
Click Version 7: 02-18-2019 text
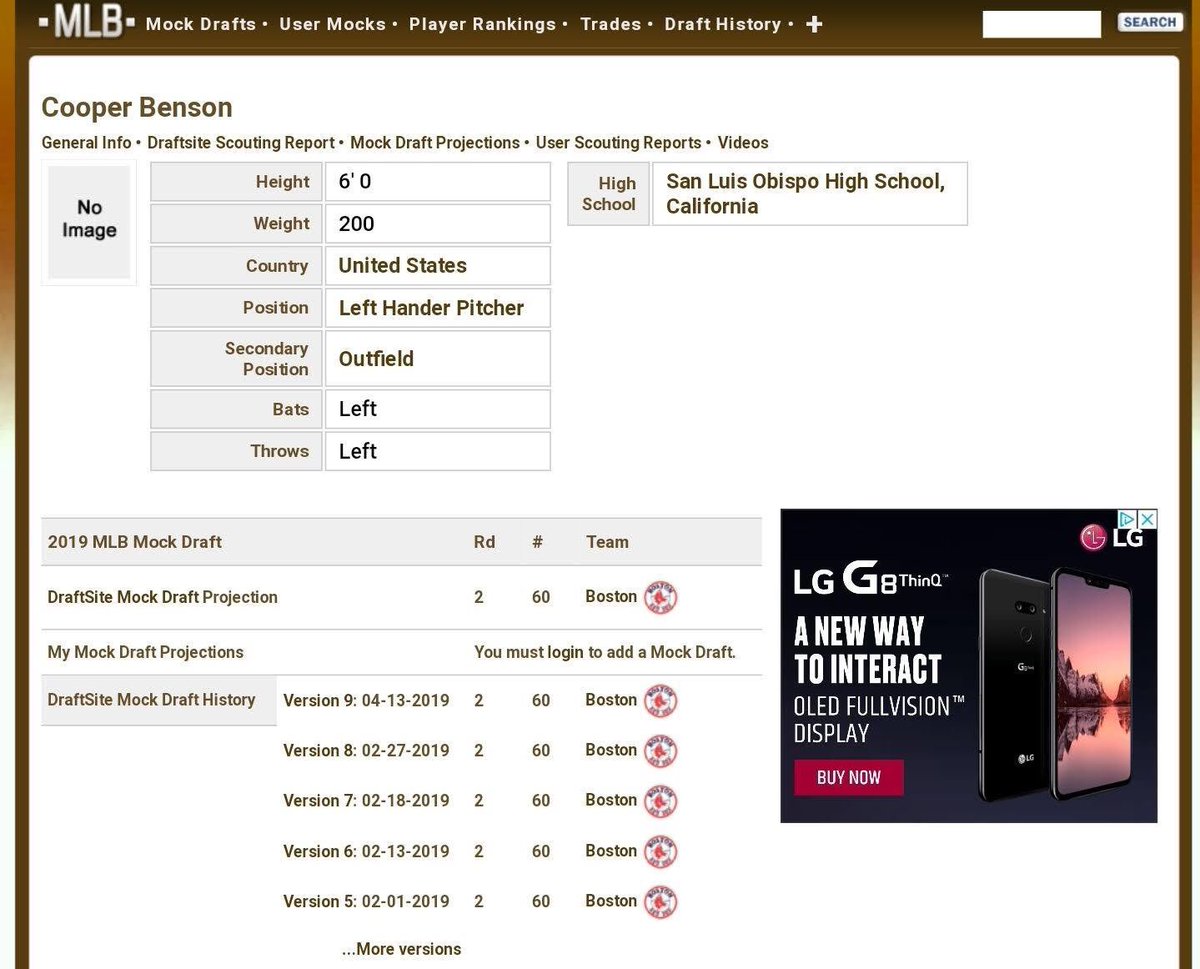pos(366,801)
